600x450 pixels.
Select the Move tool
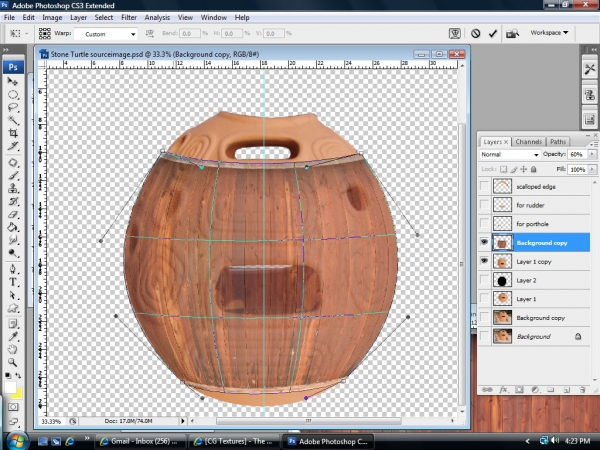click(13, 82)
